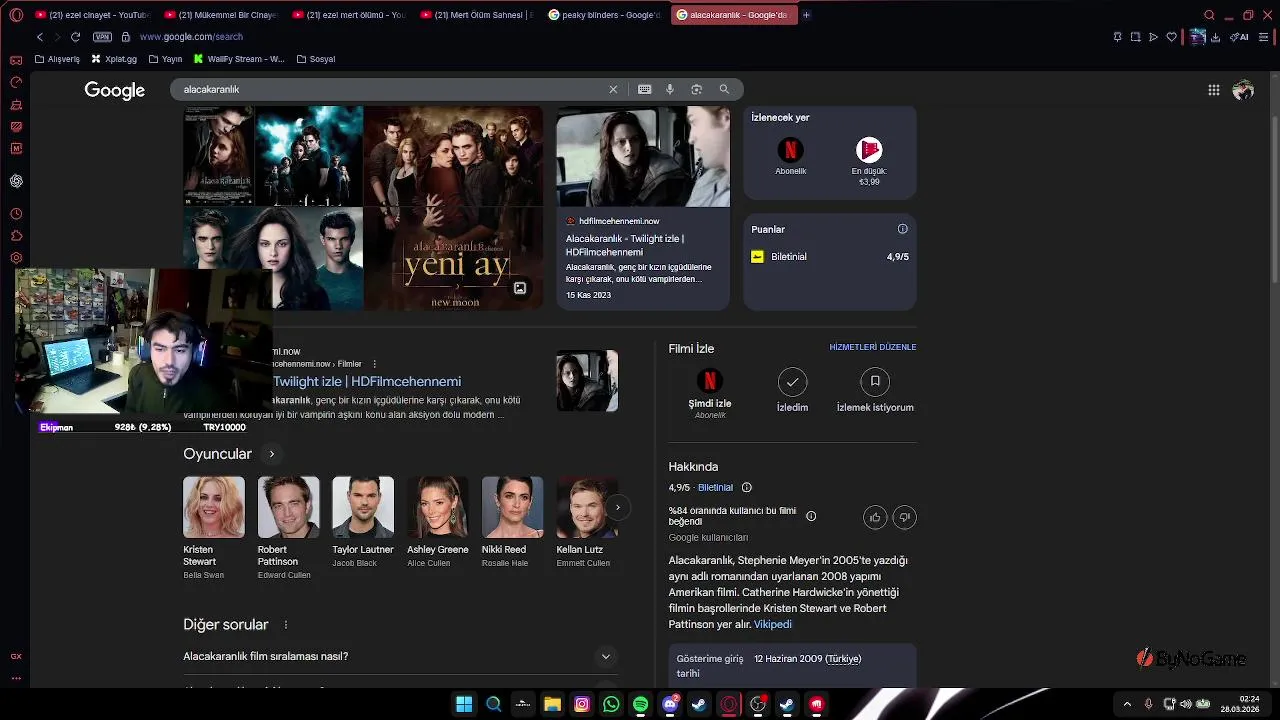Click Puanlar info icon

point(903,229)
